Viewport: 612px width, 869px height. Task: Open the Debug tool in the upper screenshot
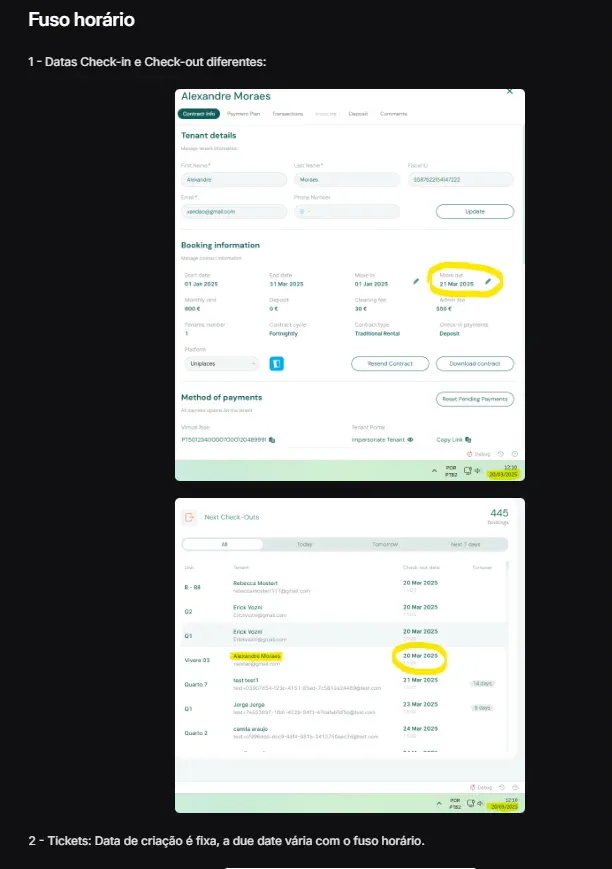point(480,454)
